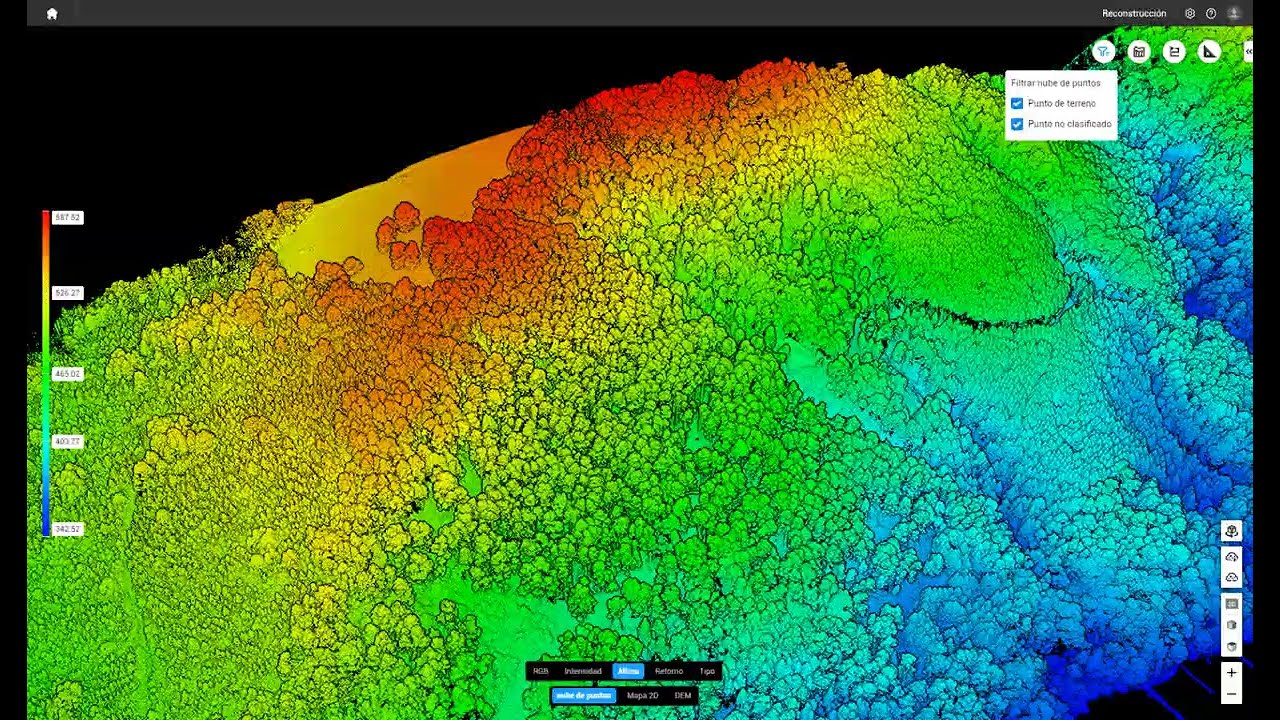Switch coloring to Intensidad

click(583, 671)
